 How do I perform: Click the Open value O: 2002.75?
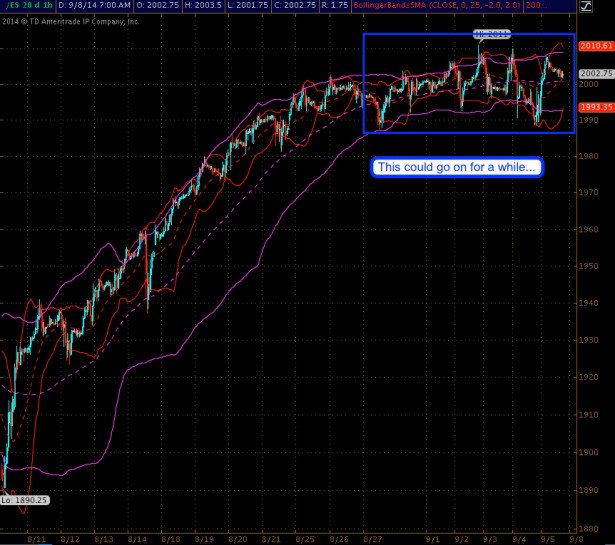coord(158,6)
